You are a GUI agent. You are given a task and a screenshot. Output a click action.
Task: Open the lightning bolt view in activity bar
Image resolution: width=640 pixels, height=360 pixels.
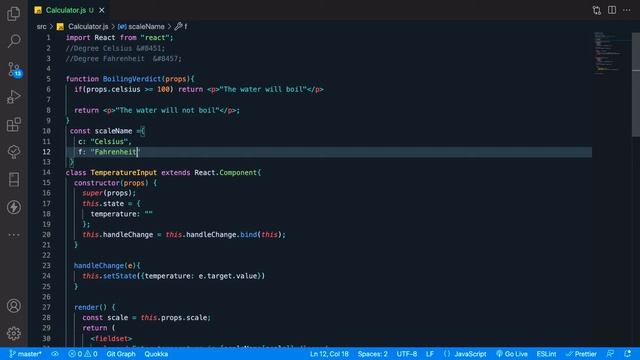pyautogui.click(x=13, y=207)
